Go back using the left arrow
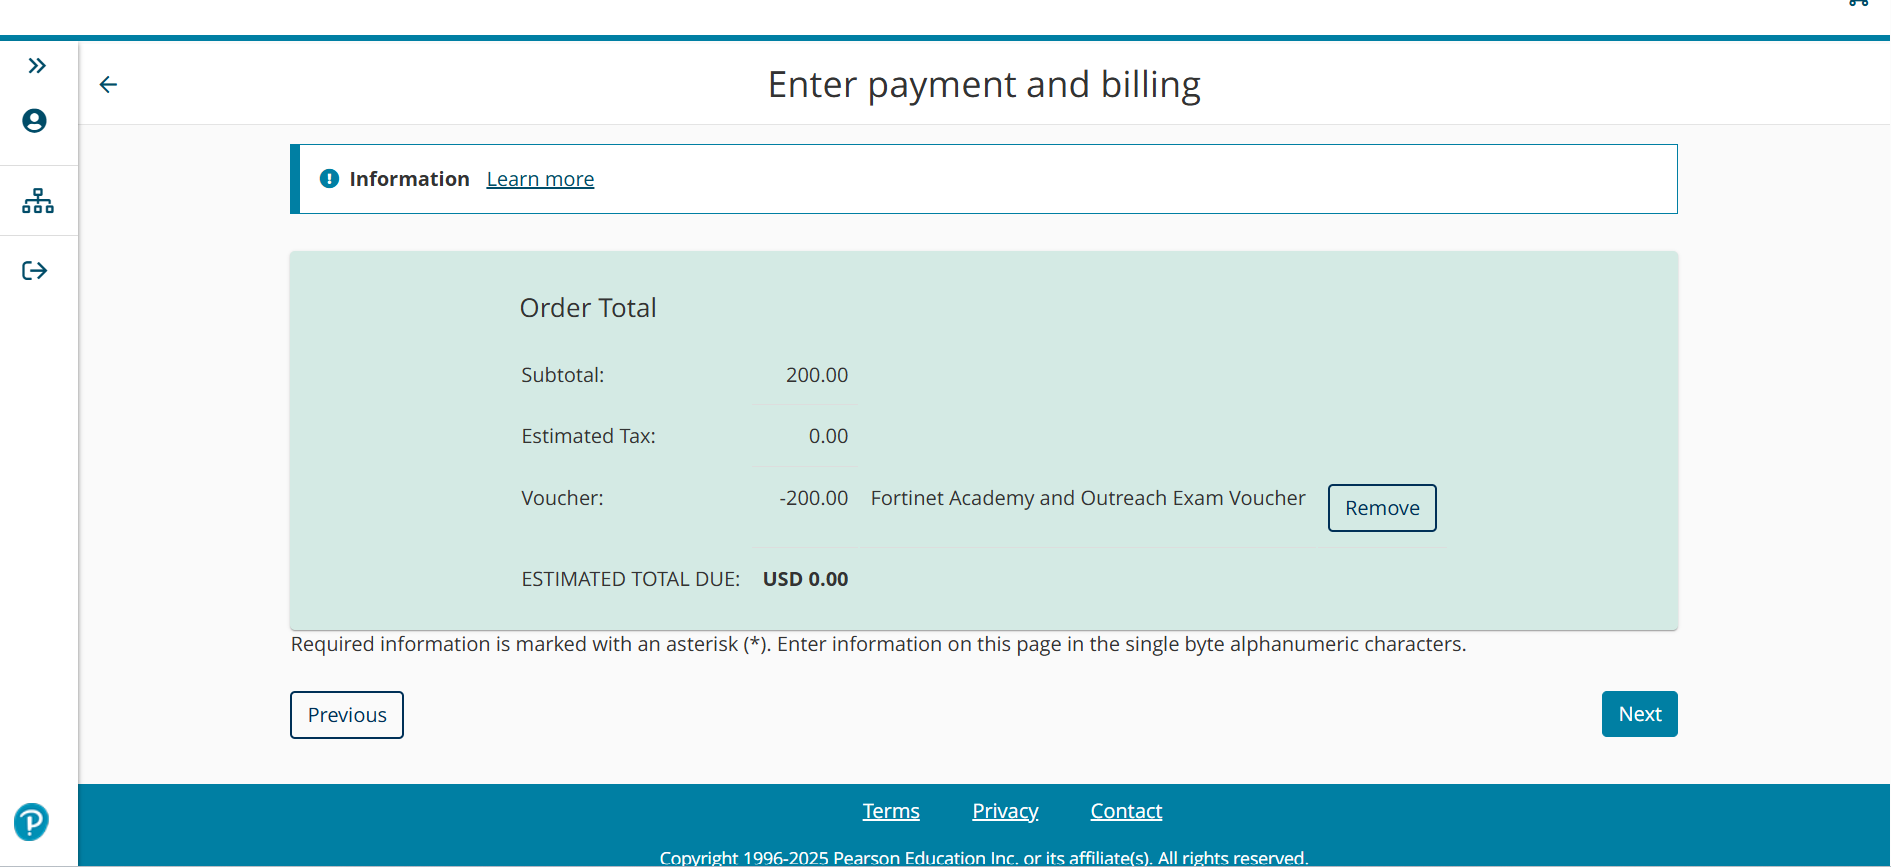Image resolution: width=1891 pixels, height=867 pixels. [108, 85]
